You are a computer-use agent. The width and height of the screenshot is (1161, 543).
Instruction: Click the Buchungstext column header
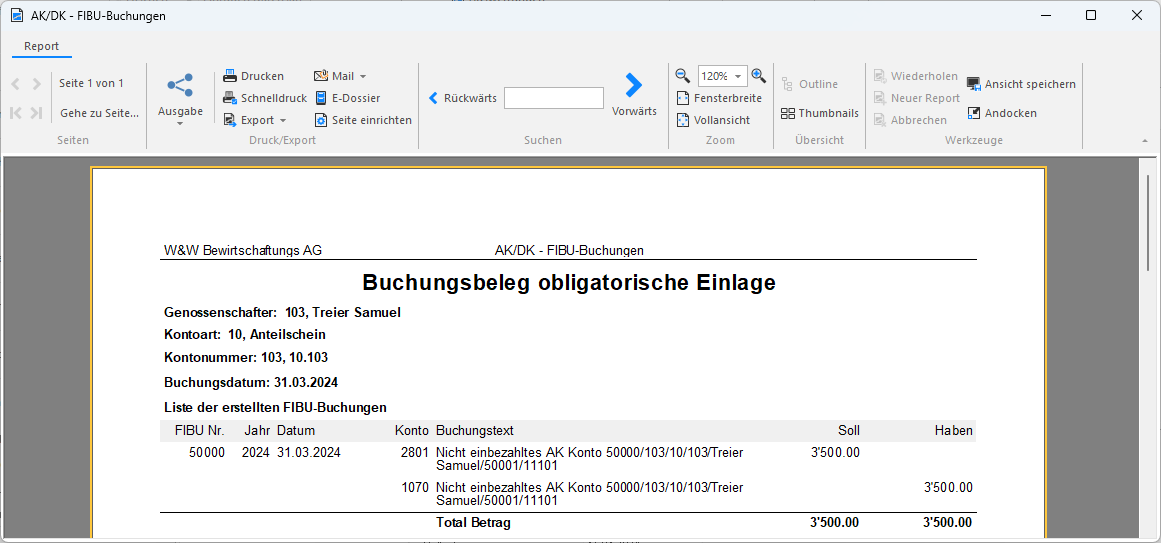(475, 430)
